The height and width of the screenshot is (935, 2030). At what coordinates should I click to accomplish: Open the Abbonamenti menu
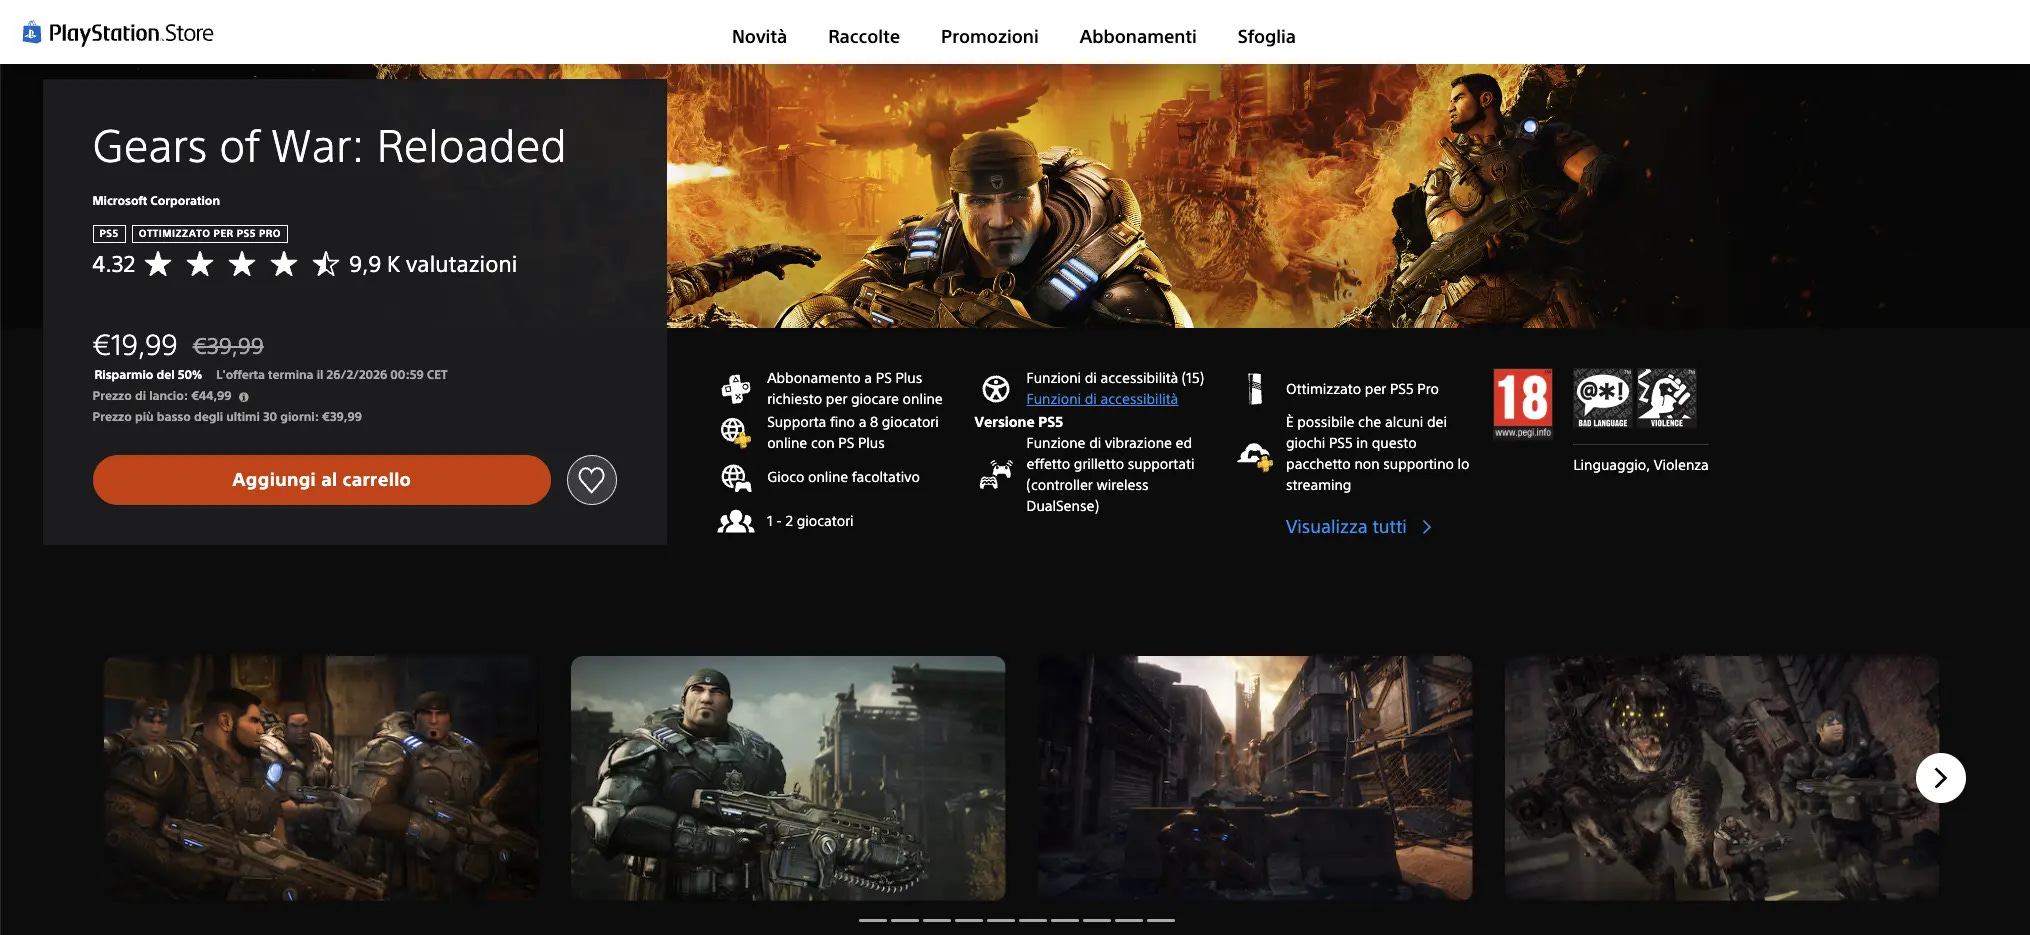tap(1138, 37)
